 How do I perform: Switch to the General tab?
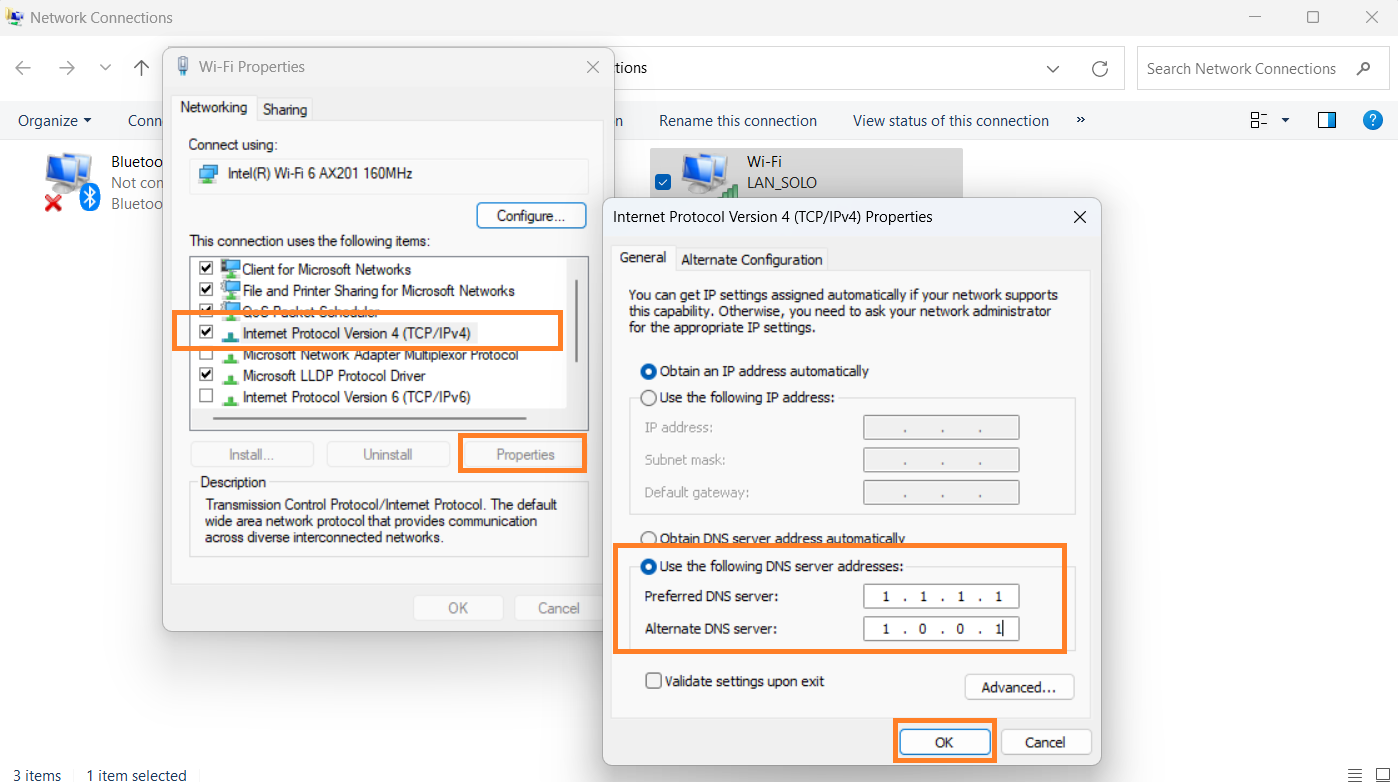[x=643, y=257]
